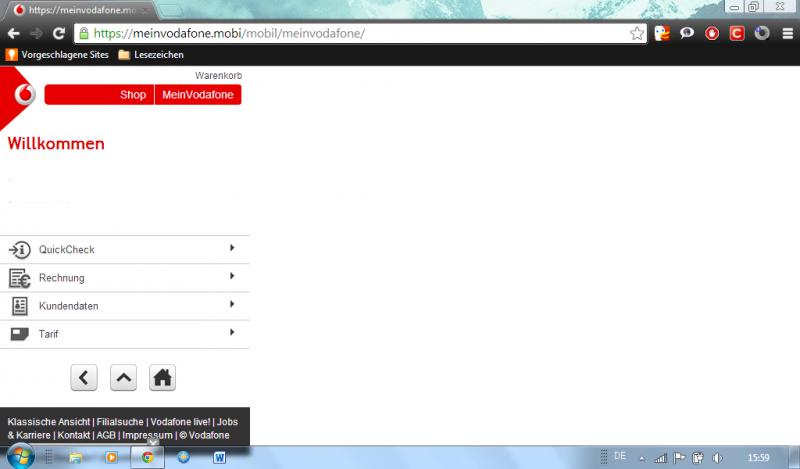Show hidden tray icons arrow
This screenshot has height=469, width=800.
point(642,458)
